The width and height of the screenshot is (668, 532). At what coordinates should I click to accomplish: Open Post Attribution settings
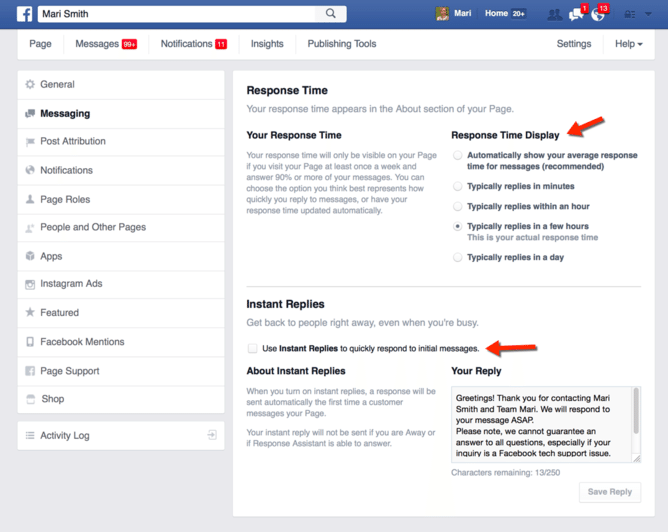point(121,142)
